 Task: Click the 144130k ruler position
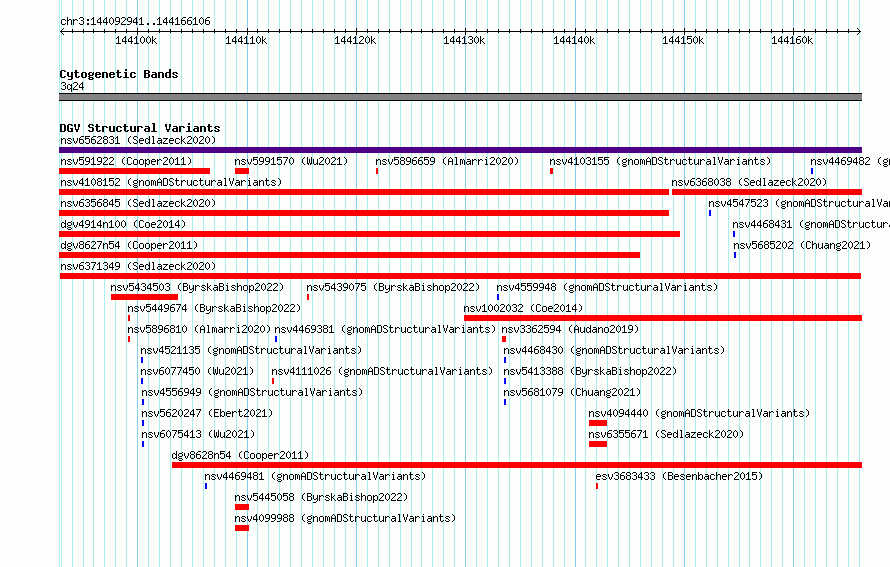(x=464, y=40)
